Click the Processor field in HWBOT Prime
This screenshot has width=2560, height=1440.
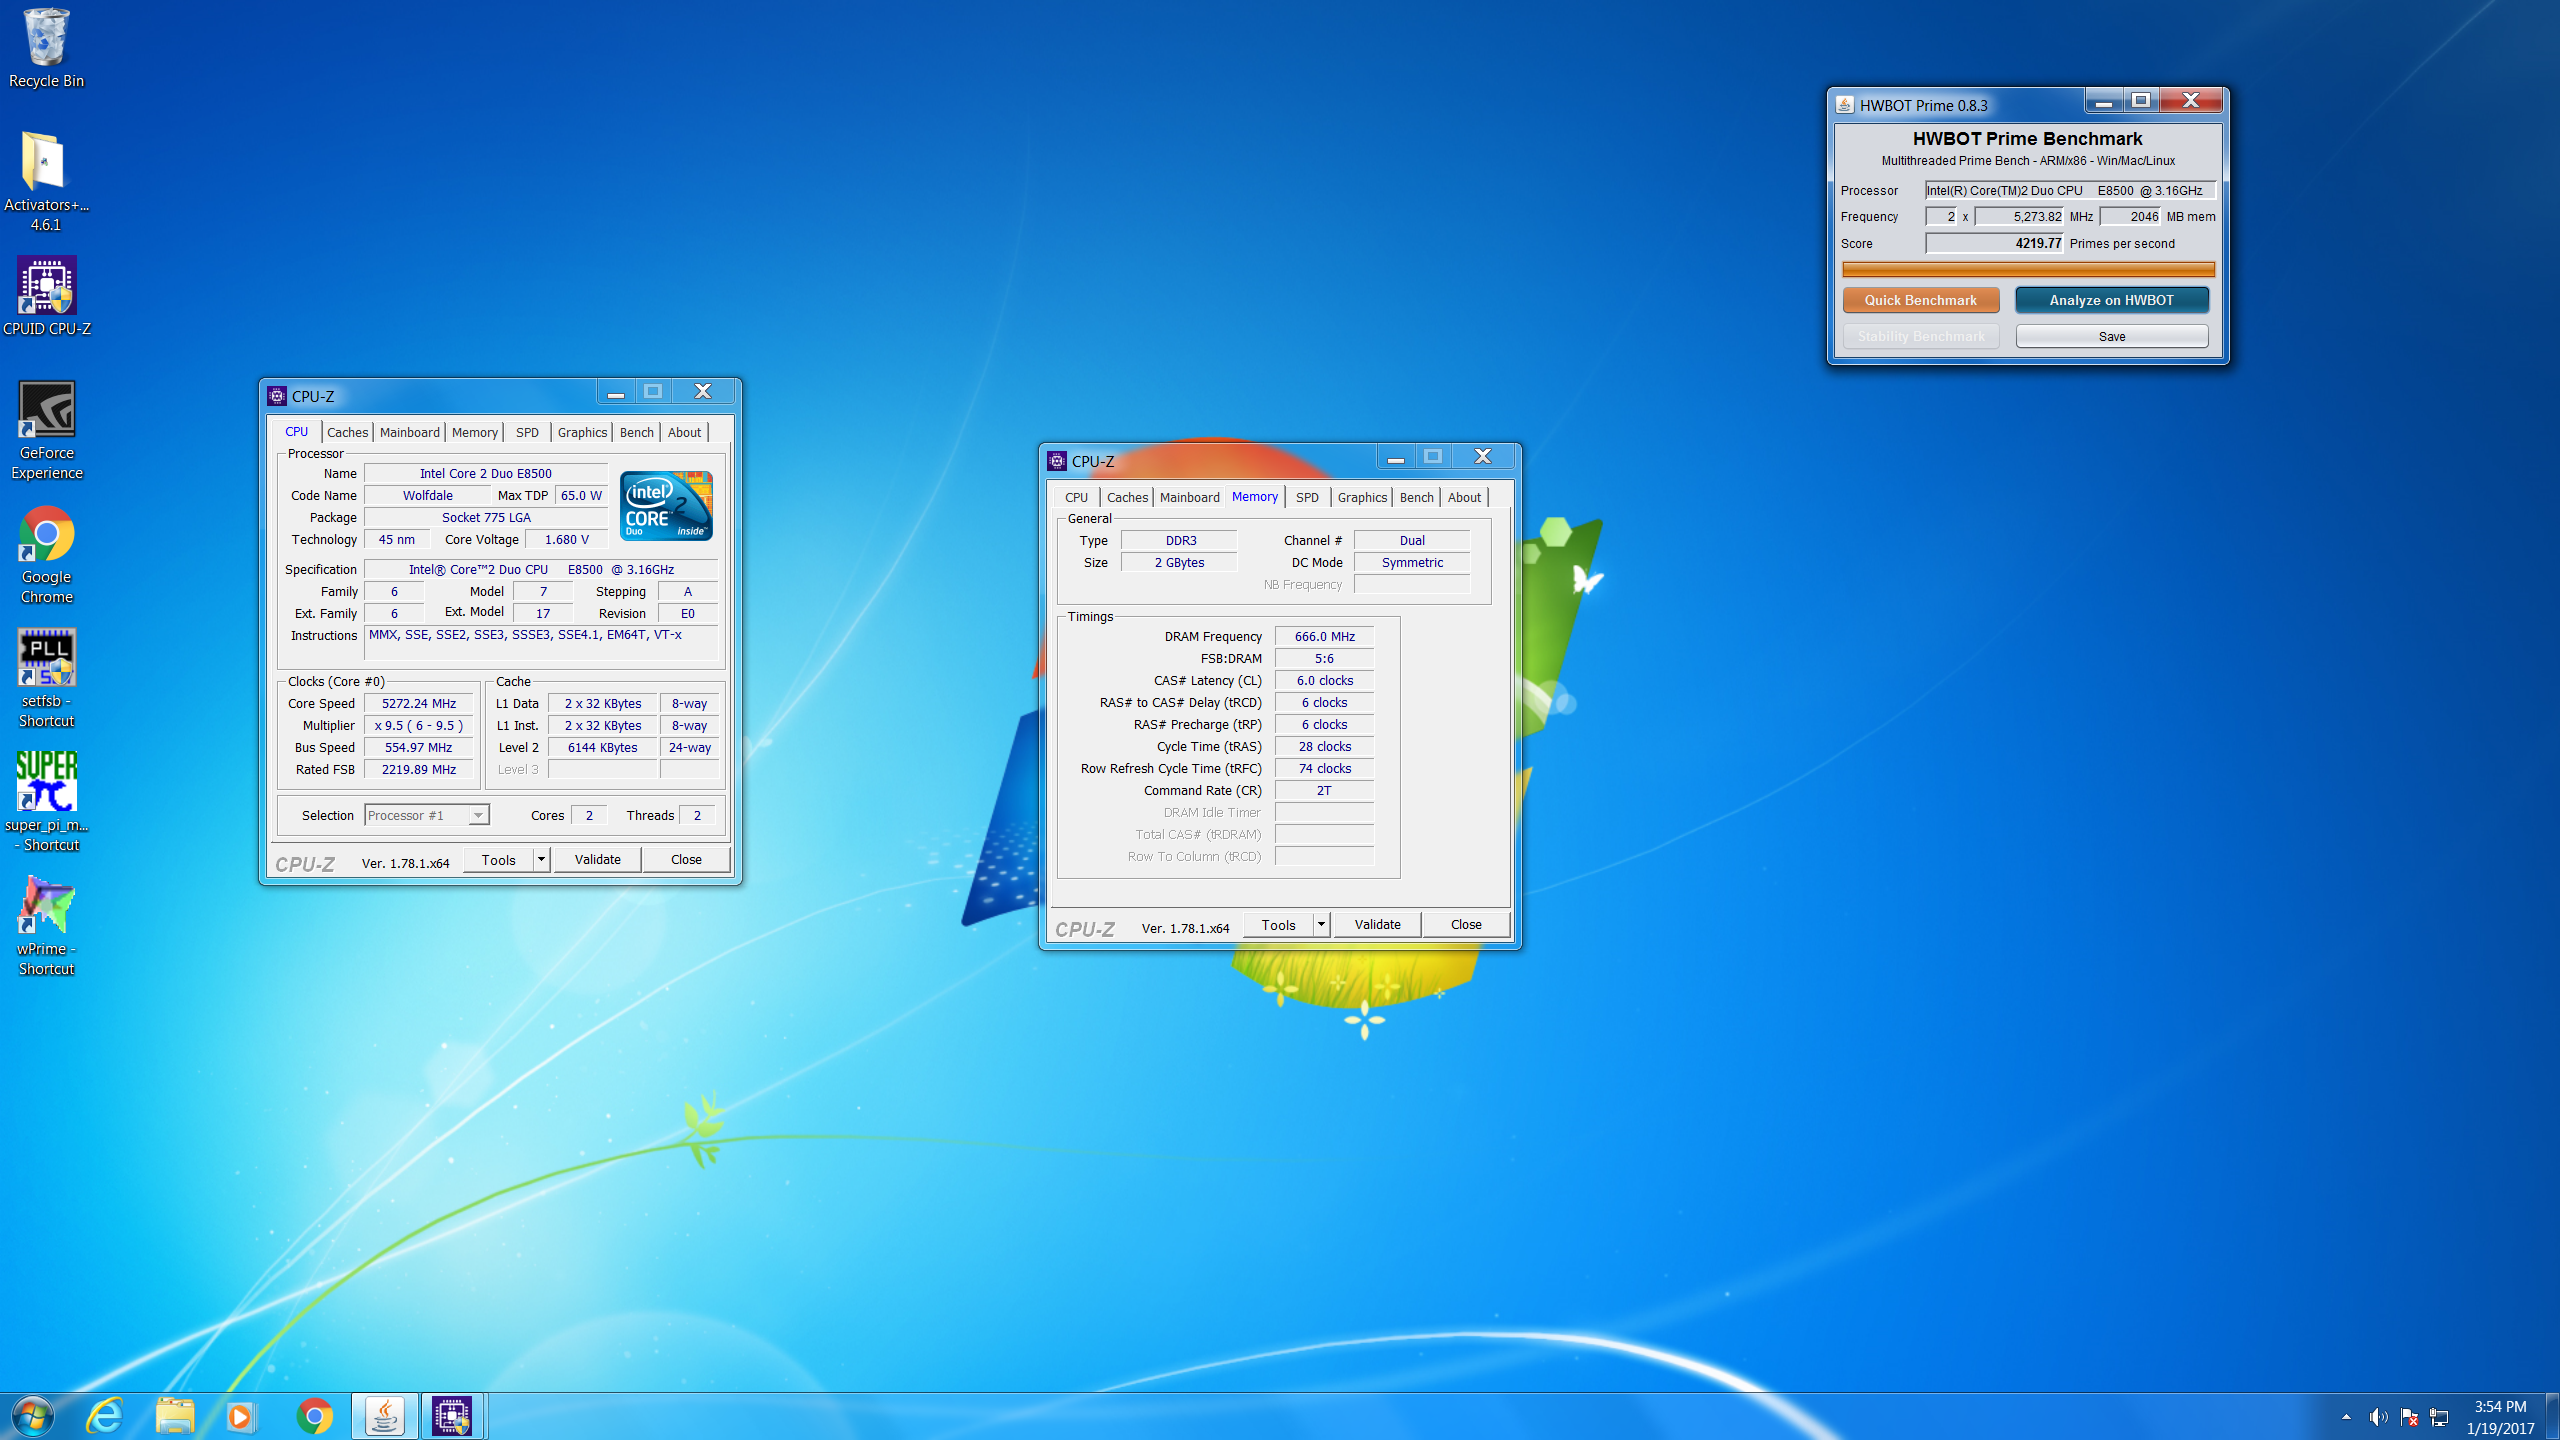pyautogui.click(x=2071, y=190)
